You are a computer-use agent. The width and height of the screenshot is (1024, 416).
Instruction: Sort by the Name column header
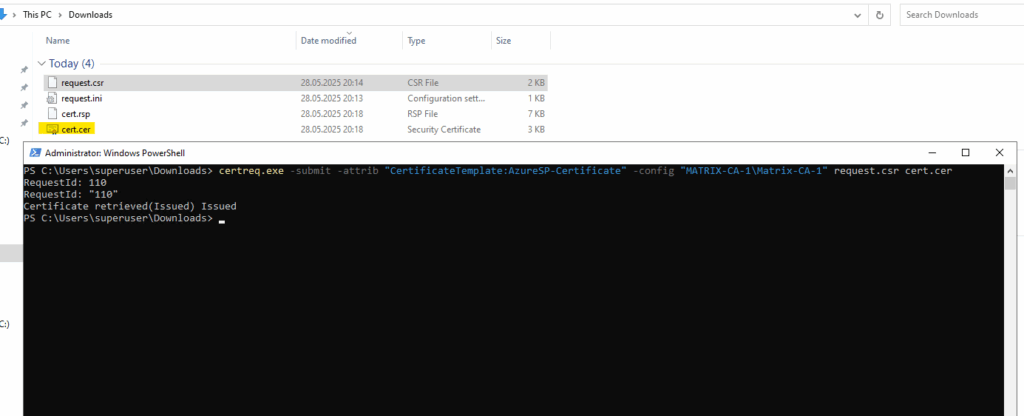coord(58,40)
